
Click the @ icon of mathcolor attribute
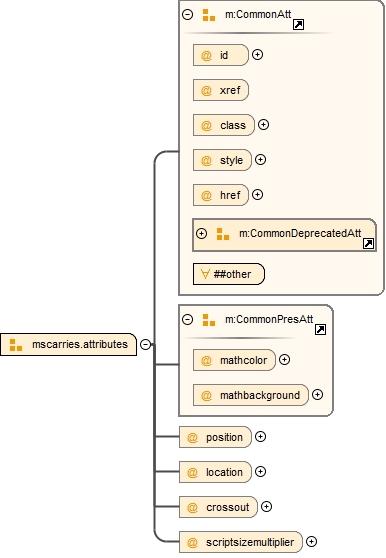pyautogui.click(x=206, y=360)
